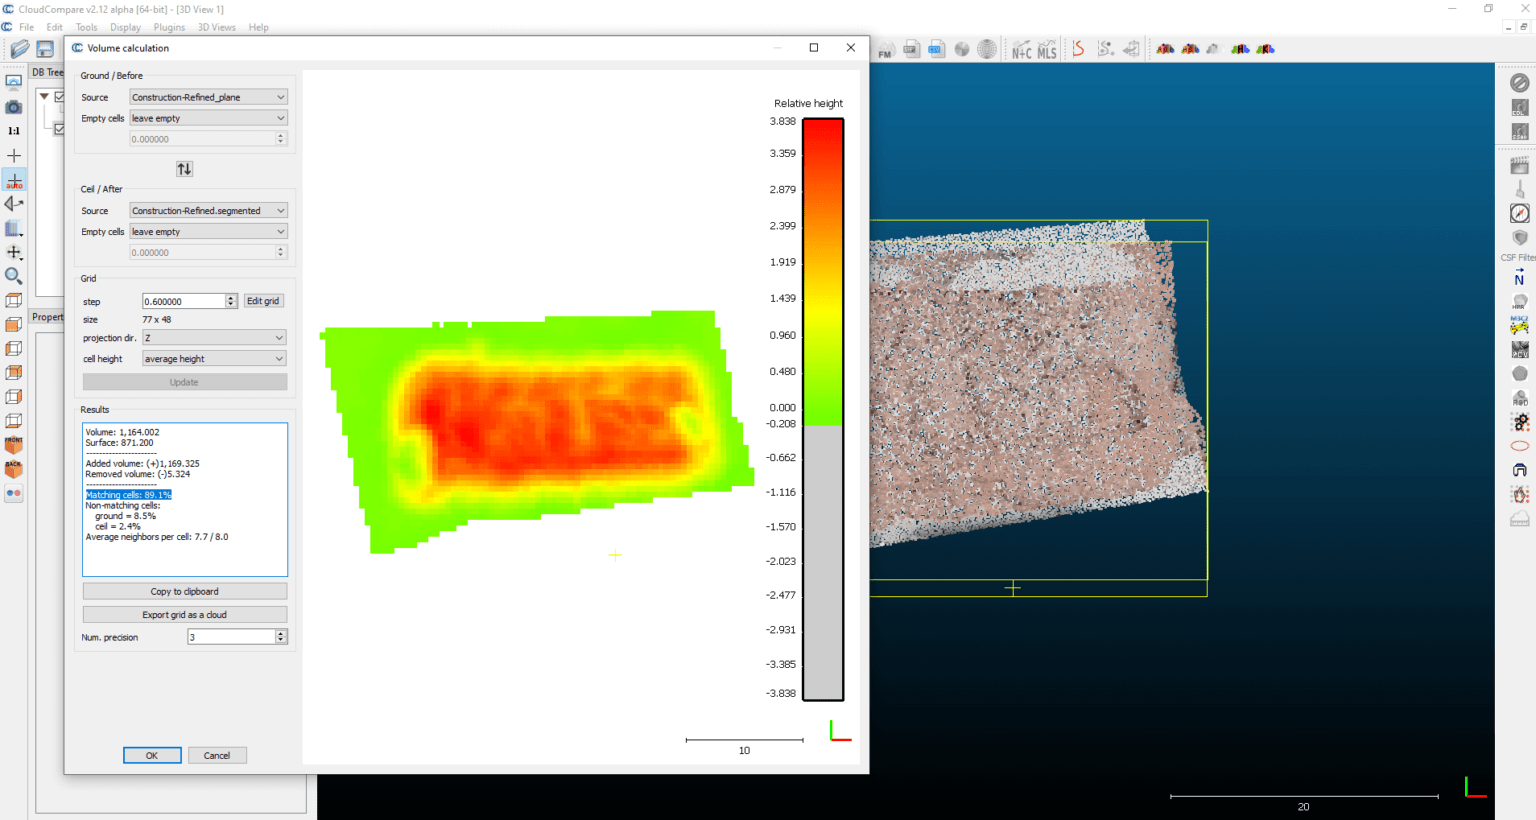The image size is (1536, 820).
Task: Click the 1:1 zoom icon
Action: [x=14, y=130]
